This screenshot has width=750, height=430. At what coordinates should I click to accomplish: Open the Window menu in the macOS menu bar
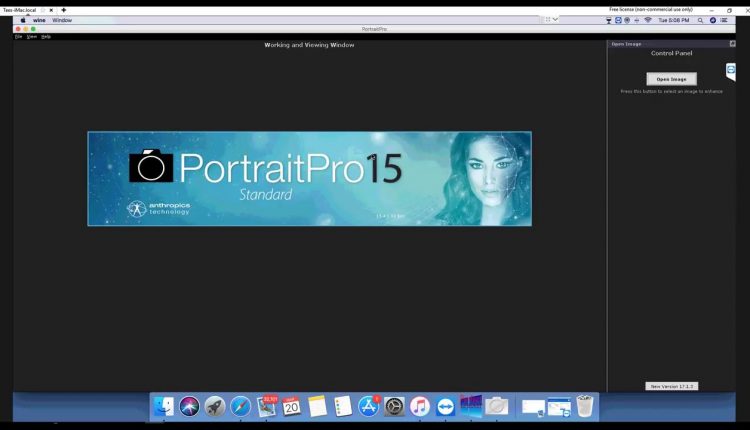62,20
